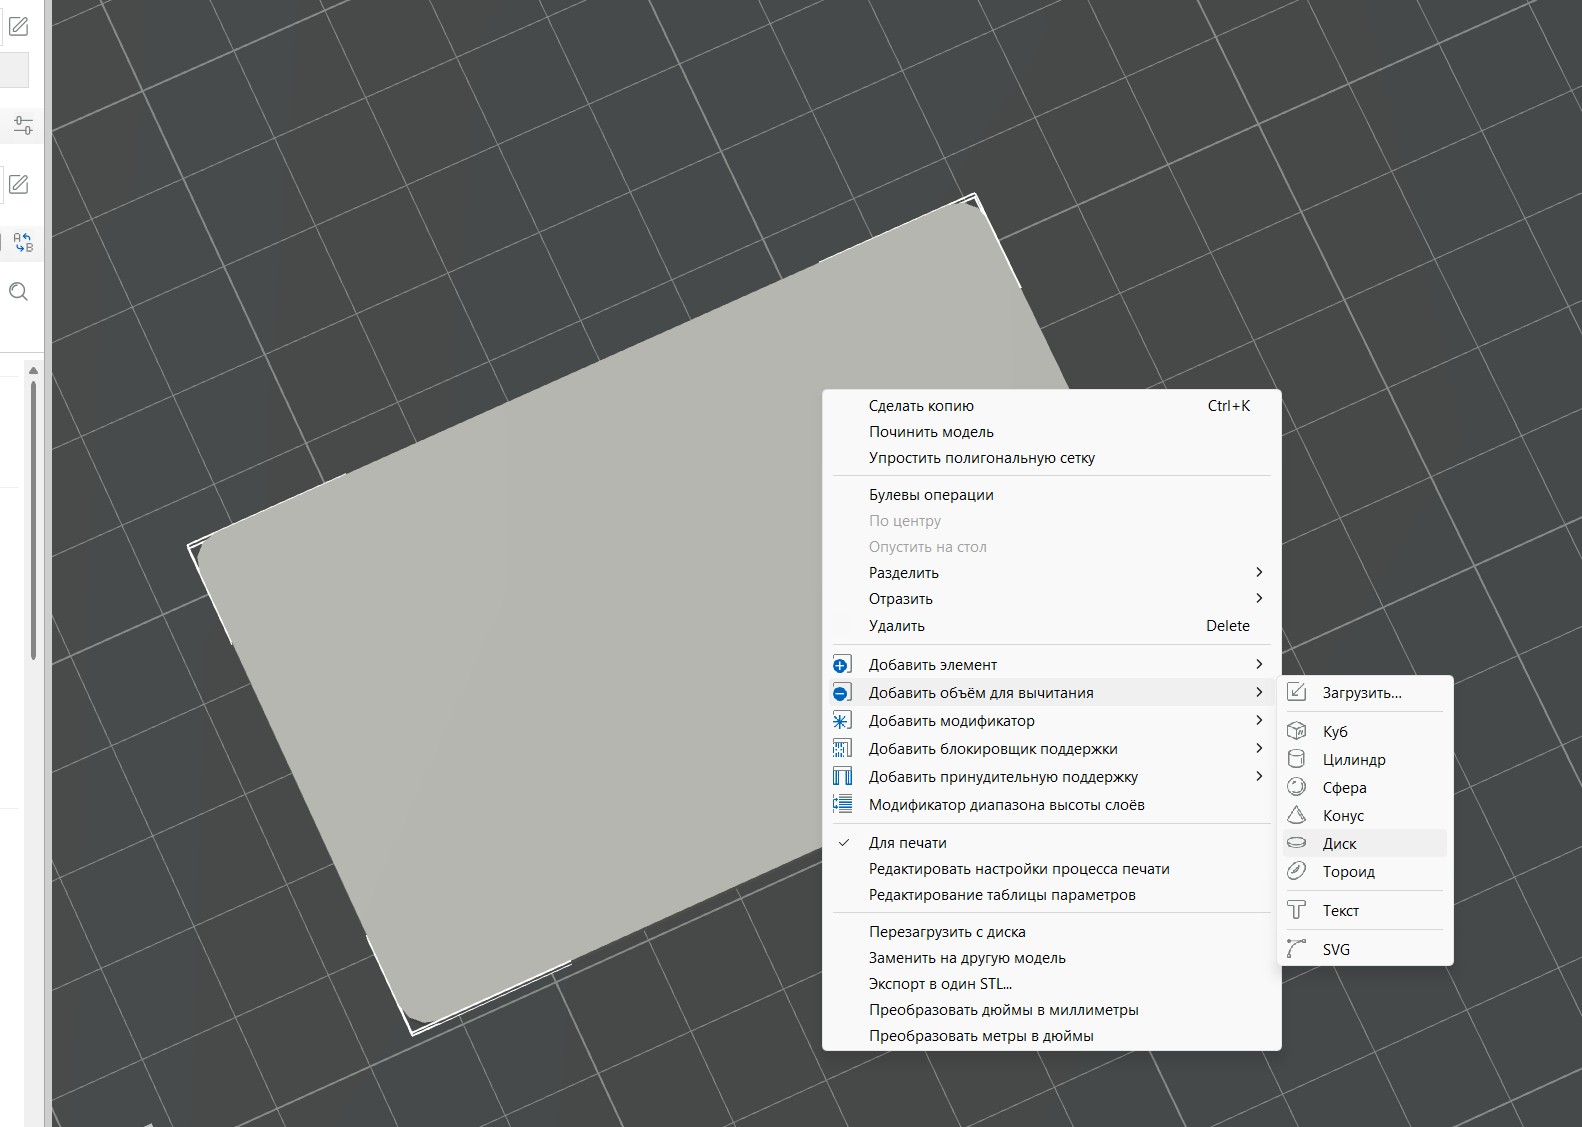Select the Cone (Конус) shape icon
Viewport: 1582px width, 1127px height.
pyautogui.click(x=1296, y=815)
